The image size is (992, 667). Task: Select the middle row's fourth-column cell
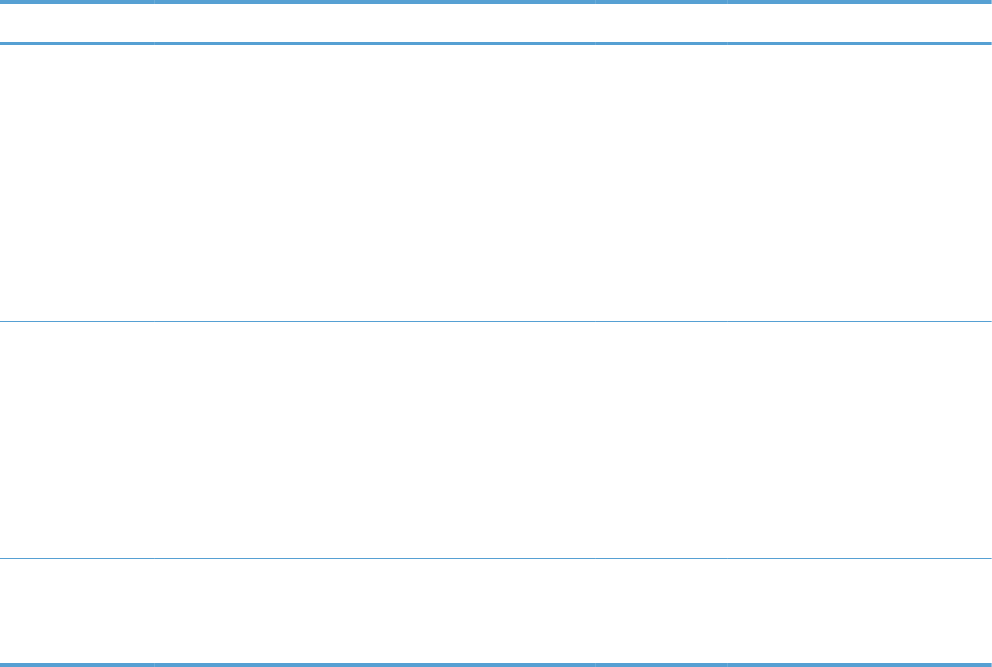pos(858,440)
